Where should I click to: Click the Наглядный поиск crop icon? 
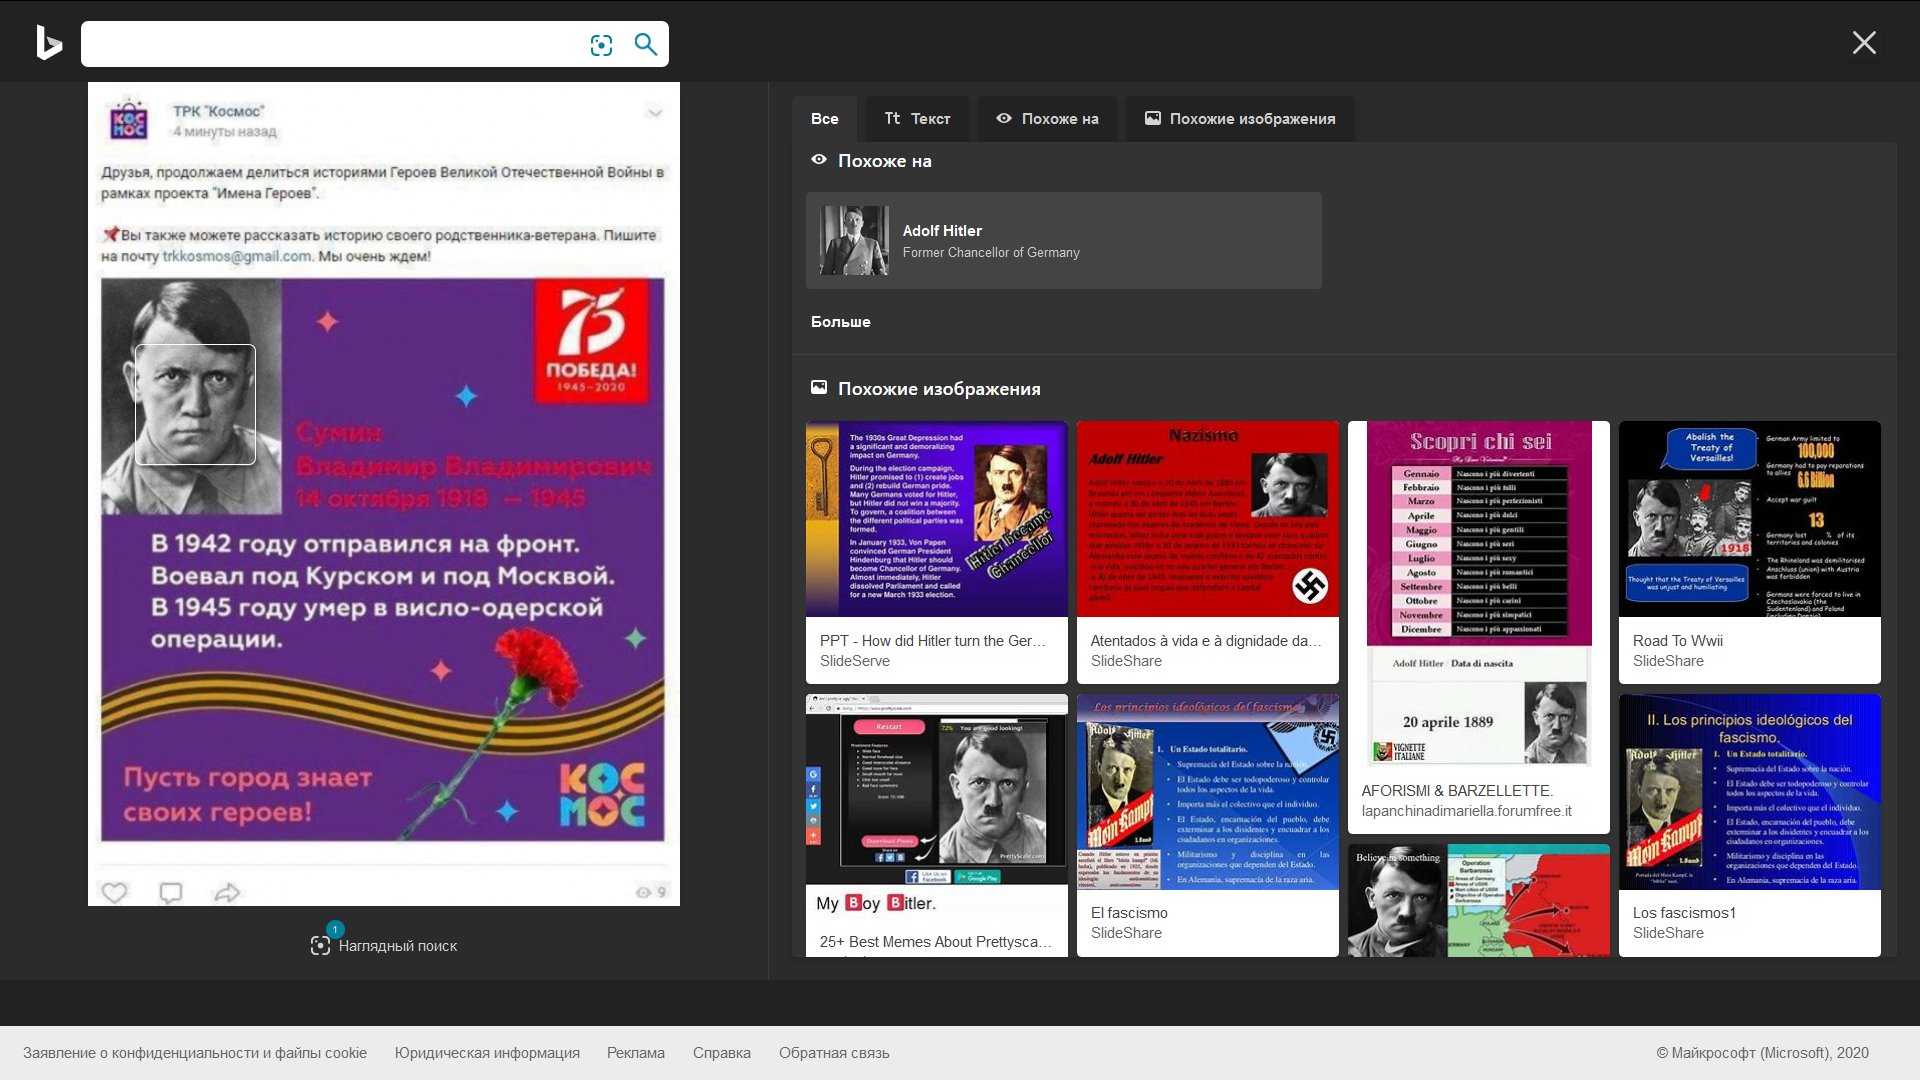(x=320, y=945)
